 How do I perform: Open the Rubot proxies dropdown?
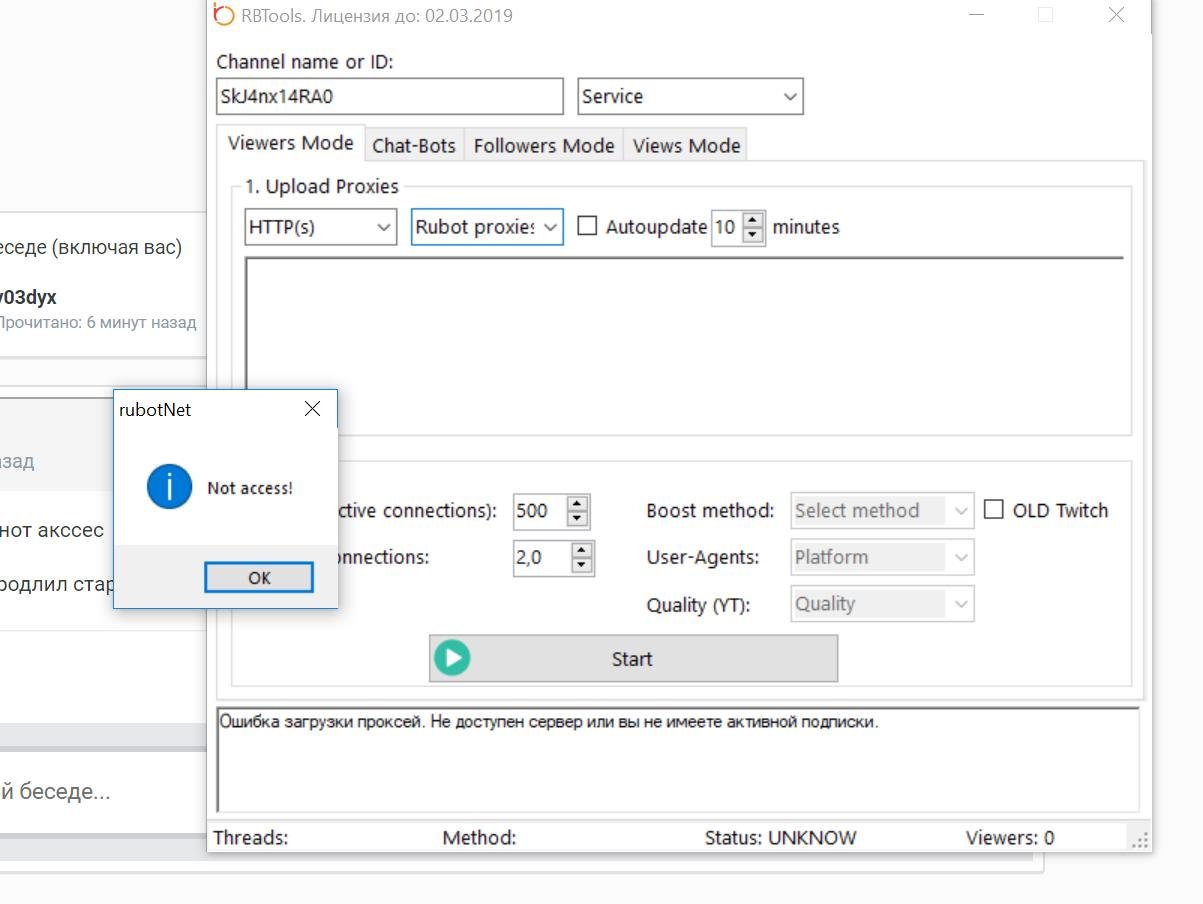[487, 227]
